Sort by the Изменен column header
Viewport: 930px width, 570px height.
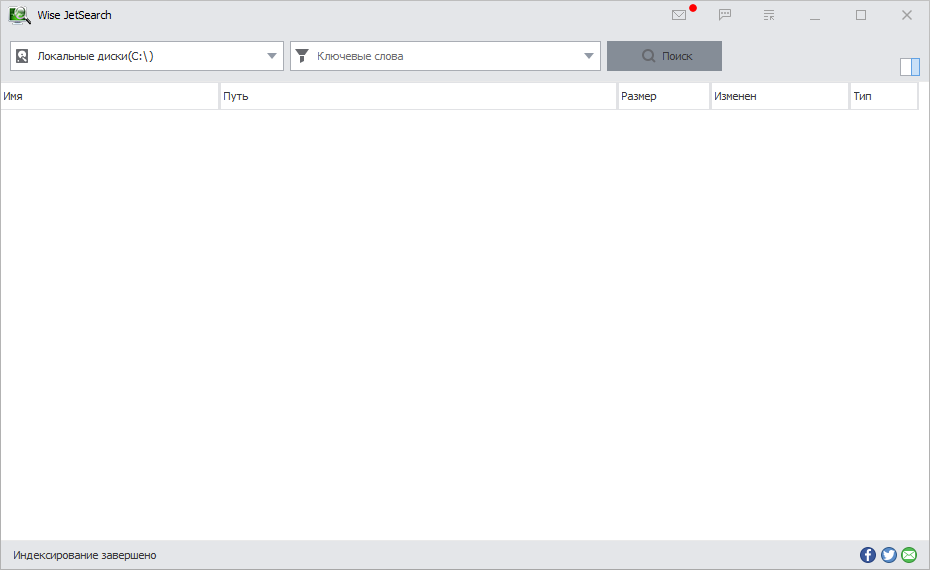[780, 96]
